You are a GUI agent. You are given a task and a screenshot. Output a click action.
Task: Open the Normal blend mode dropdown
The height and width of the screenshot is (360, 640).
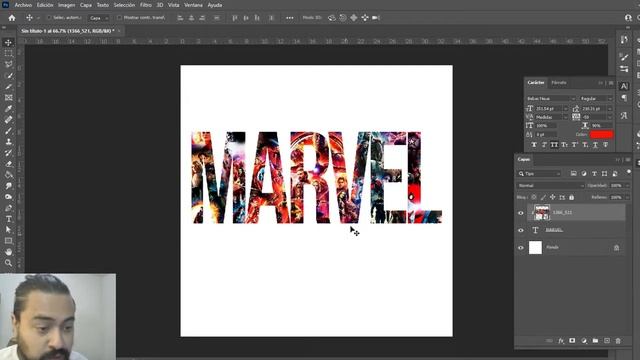[x=550, y=185]
